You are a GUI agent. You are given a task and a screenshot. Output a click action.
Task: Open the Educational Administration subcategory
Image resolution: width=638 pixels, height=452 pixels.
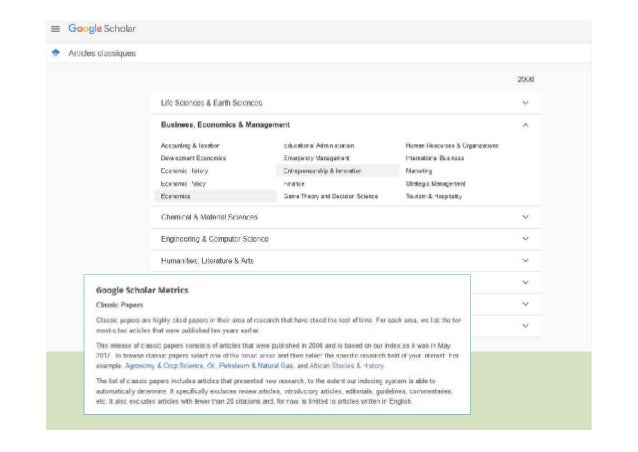319,146
